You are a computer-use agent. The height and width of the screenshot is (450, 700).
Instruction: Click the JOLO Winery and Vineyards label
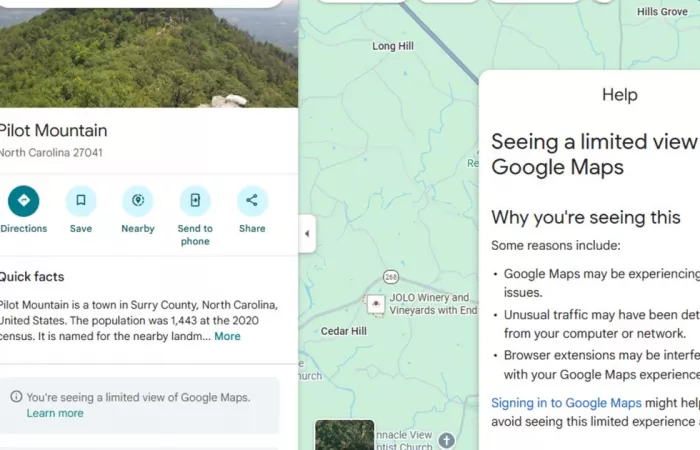(432, 304)
